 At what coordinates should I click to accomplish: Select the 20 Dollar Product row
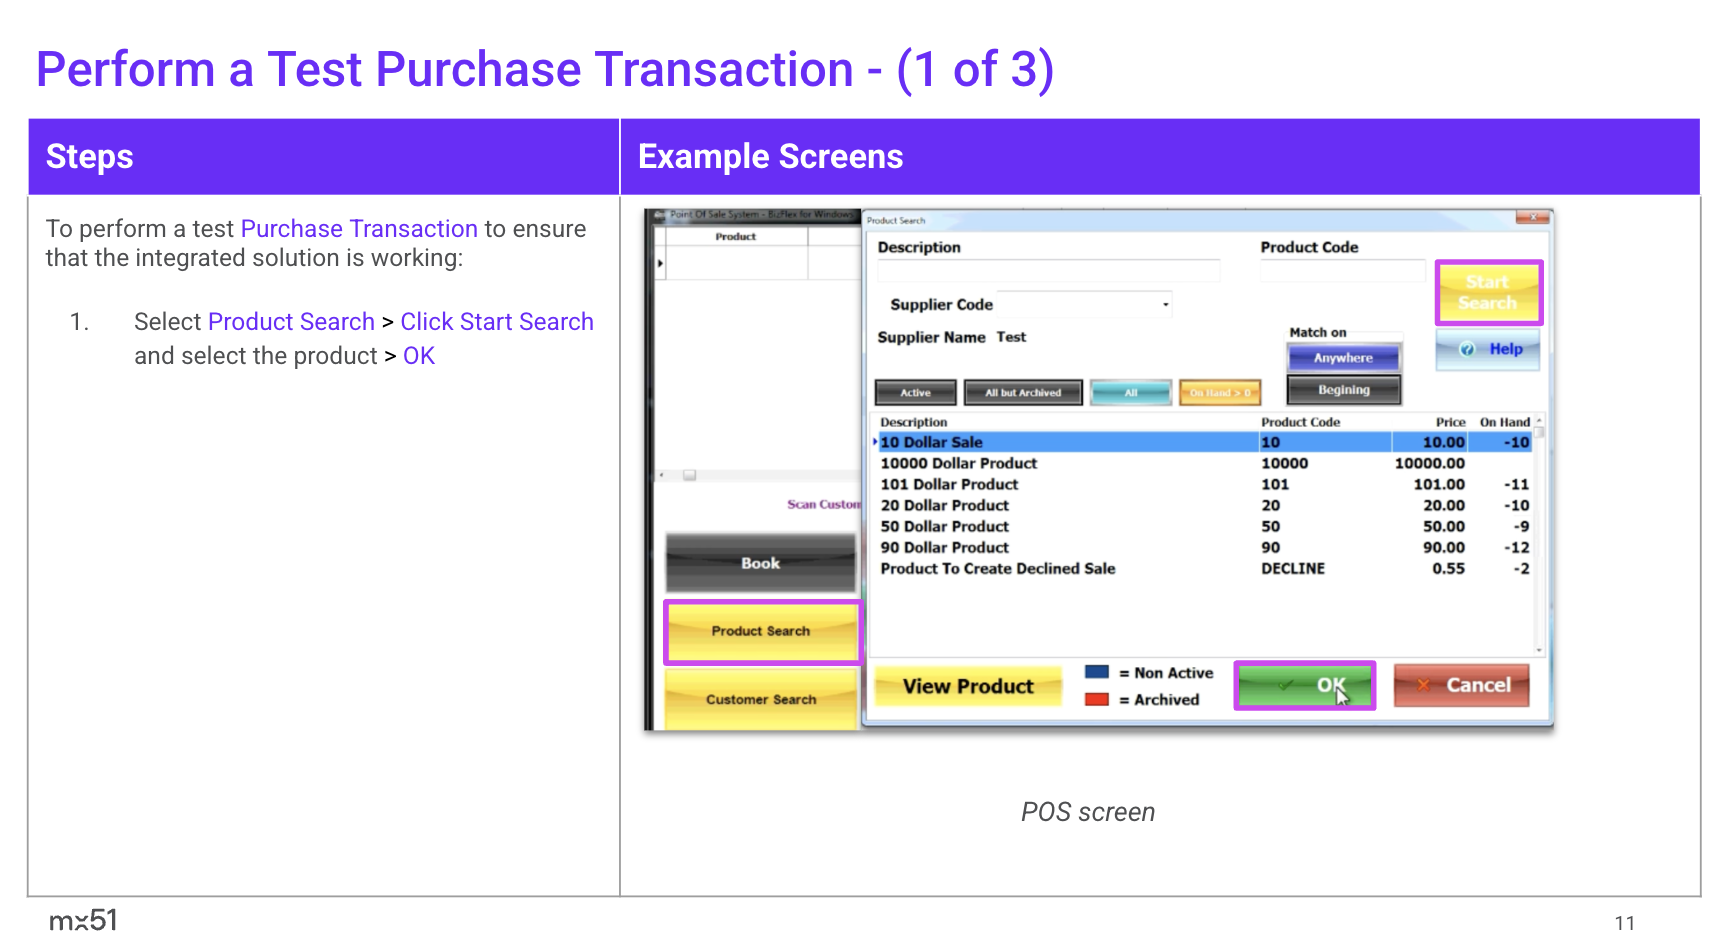click(x=944, y=506)
